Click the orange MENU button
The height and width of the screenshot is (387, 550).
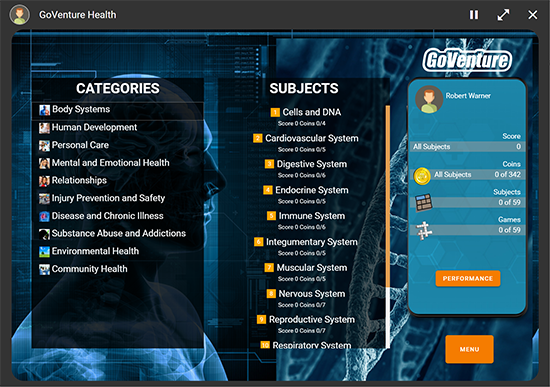pyautogui.click(x=469, y=349)
